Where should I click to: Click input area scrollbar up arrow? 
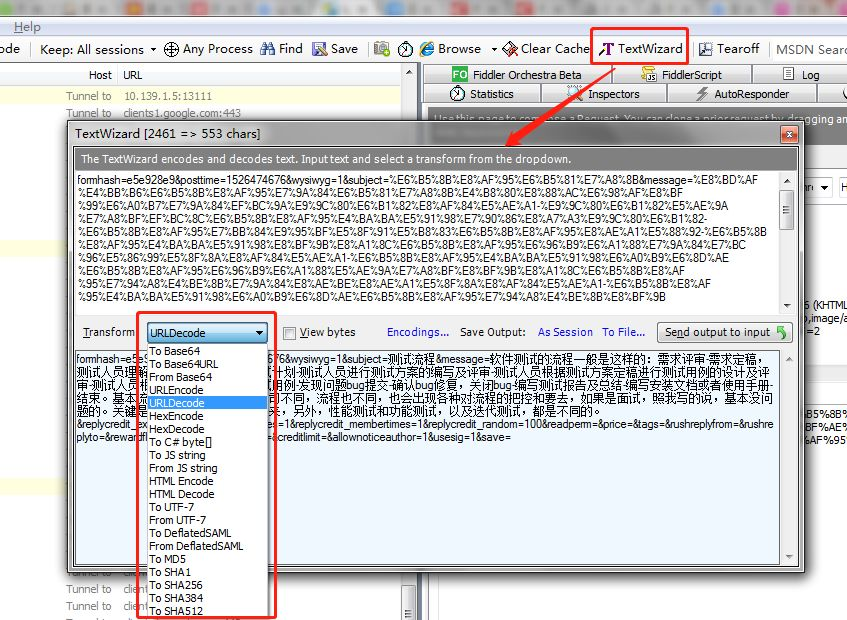787,181
